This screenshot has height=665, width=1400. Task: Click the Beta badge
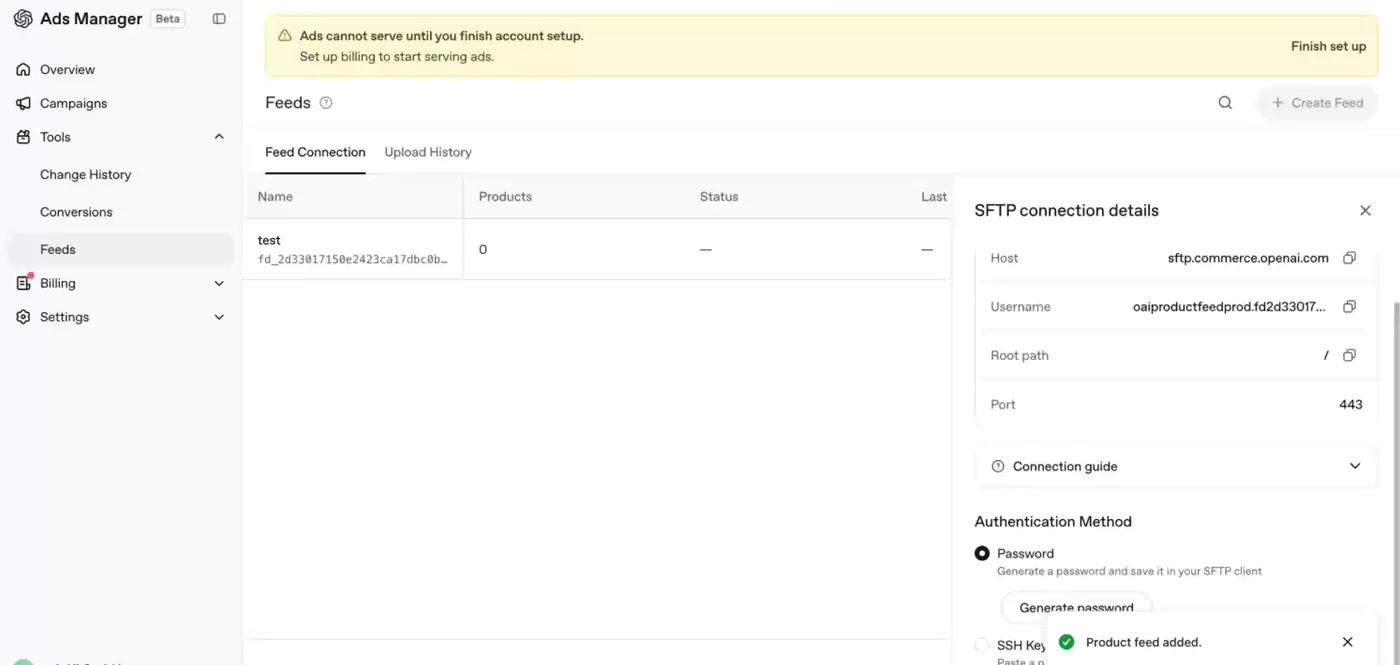coord(167,19)
